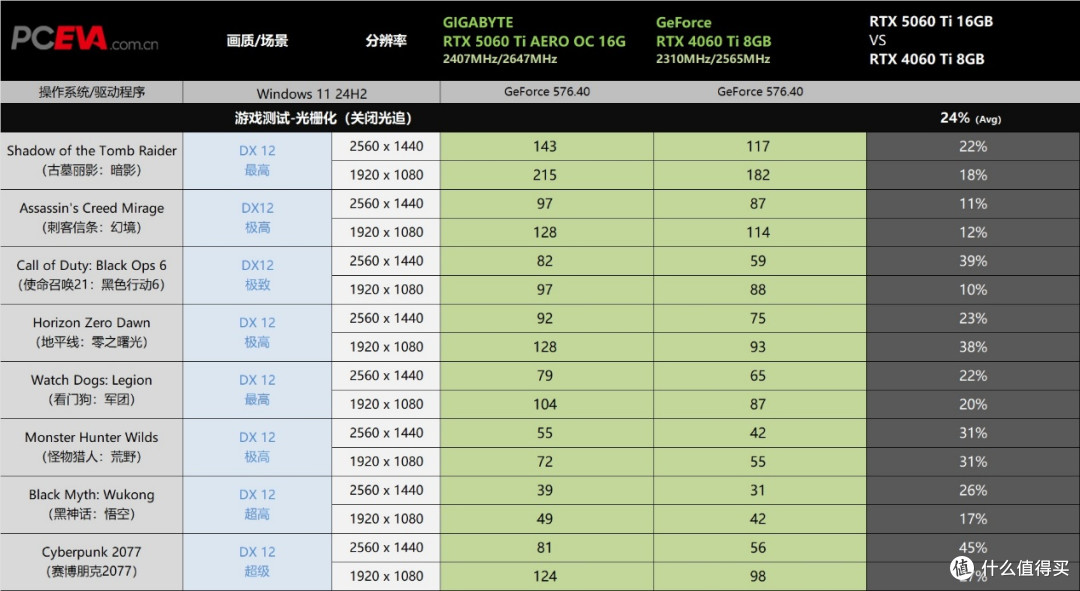The image size is (1080, 591).
Task: Select the Horizon Zero Dawn game cell
Action: point(92,333)
